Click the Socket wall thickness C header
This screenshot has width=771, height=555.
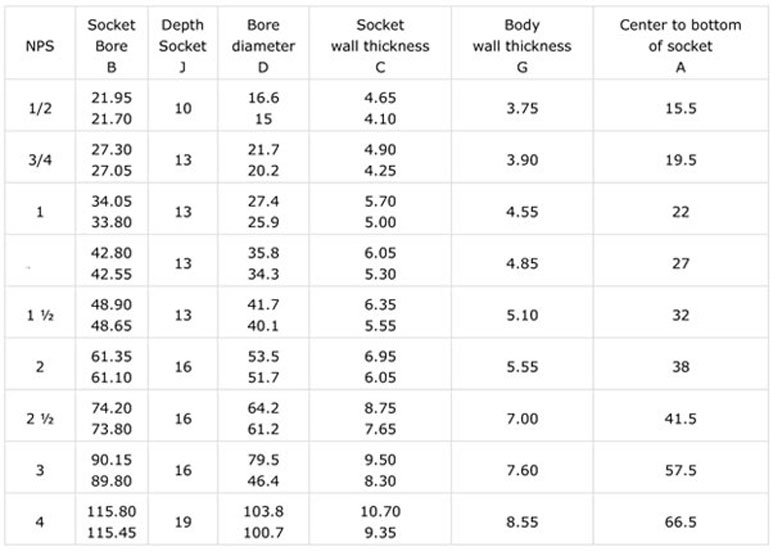click(x=380, y=46)
